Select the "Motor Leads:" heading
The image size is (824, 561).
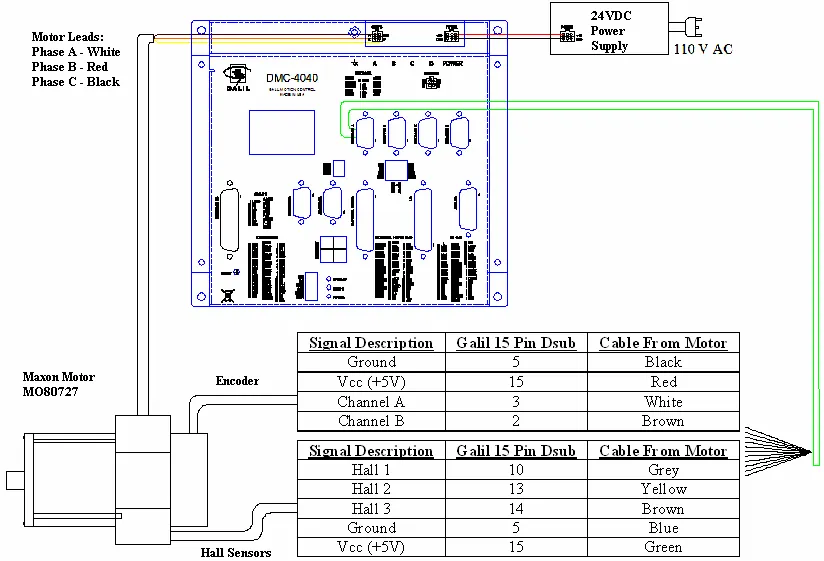pyautogui.click(x=68, y=37)
